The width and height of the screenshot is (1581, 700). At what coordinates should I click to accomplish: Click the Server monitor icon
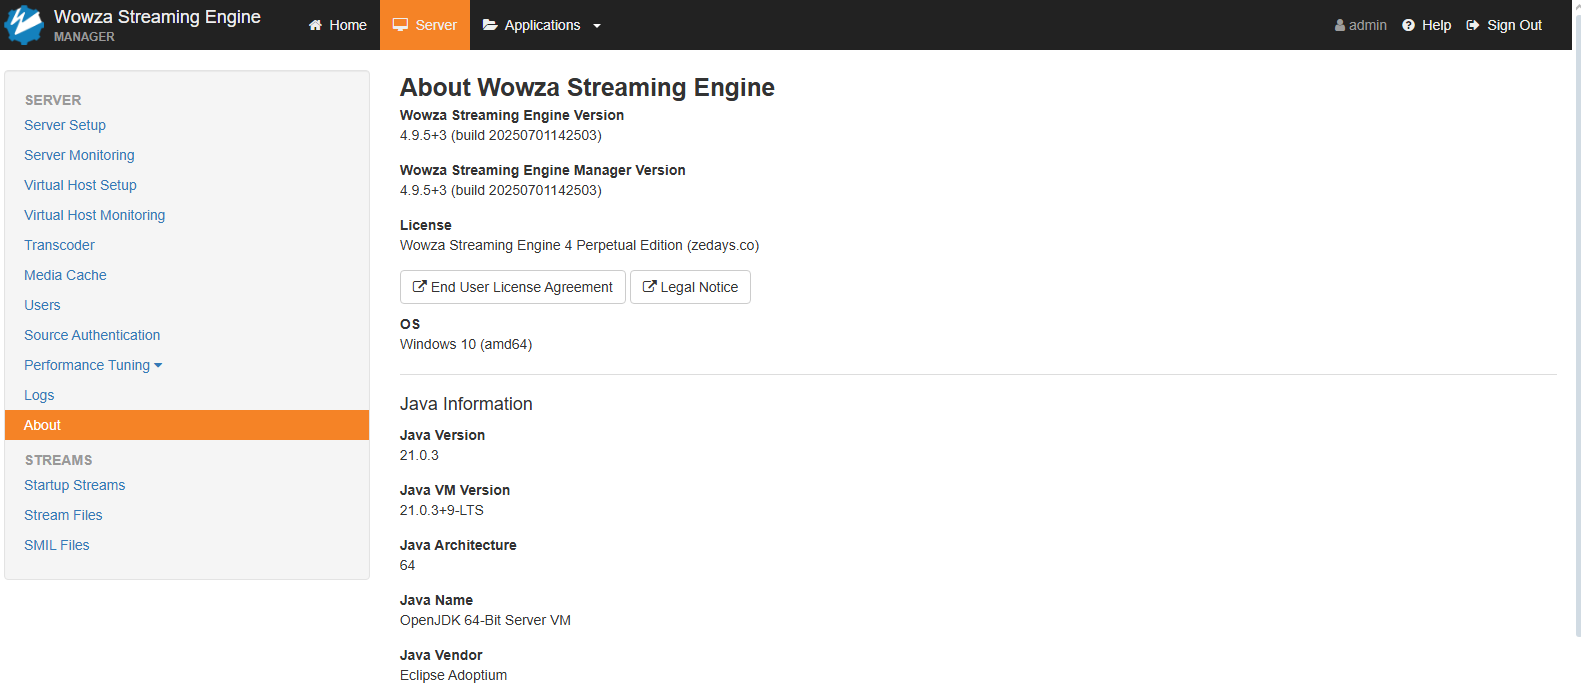coord(400,25)
